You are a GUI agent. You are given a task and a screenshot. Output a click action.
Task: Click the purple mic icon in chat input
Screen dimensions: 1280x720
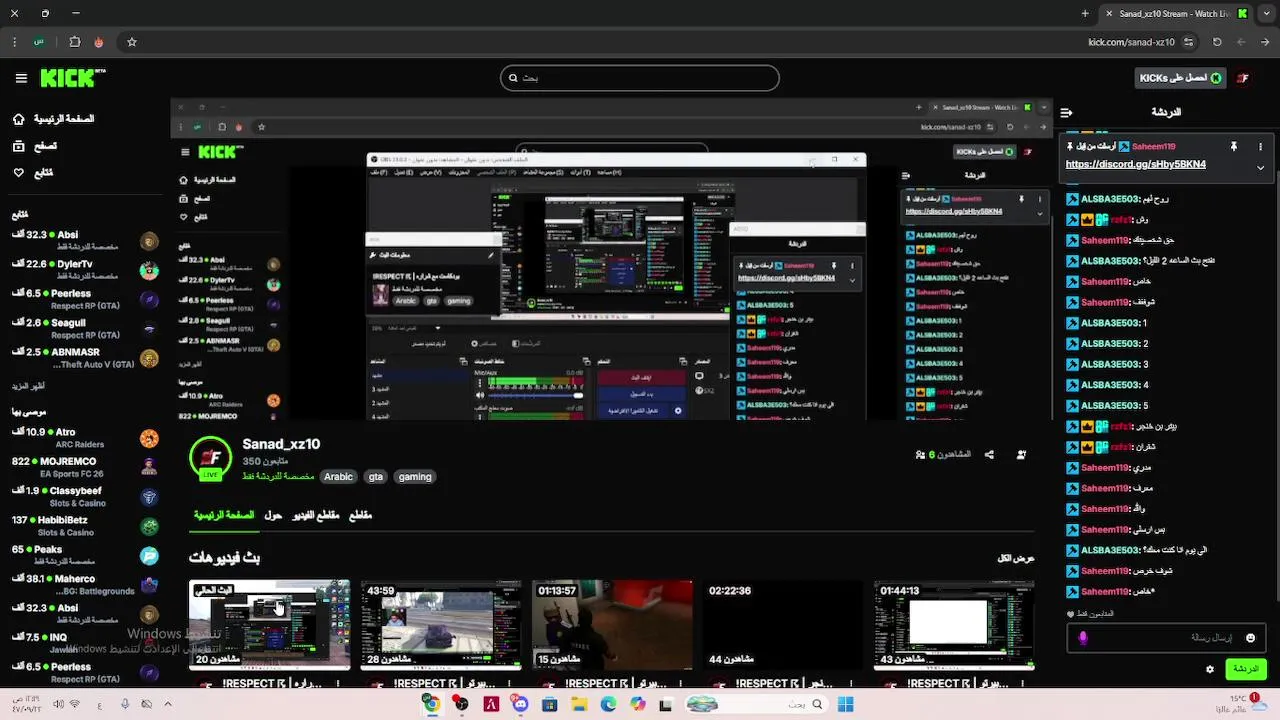point(1082,637)
